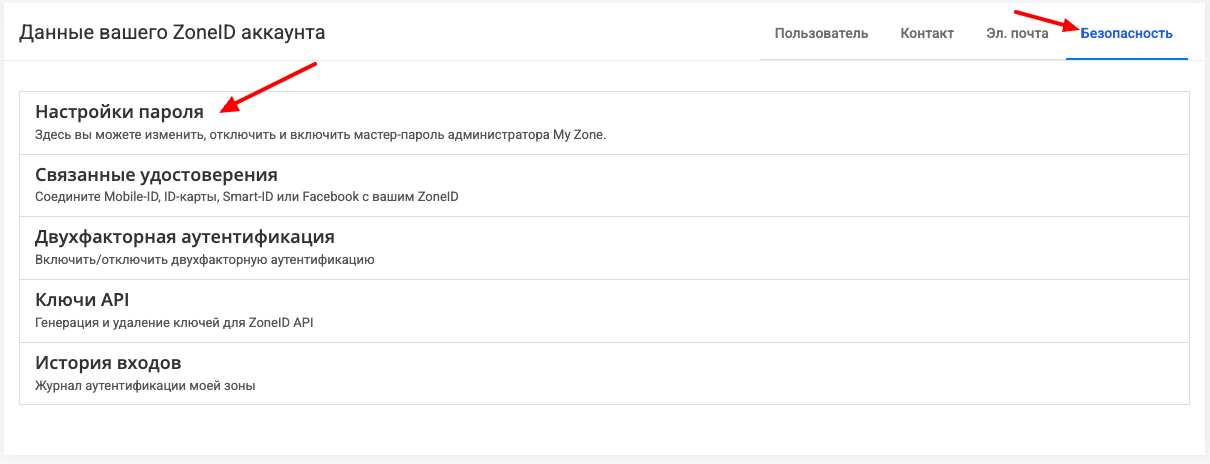Screen dimensions: 1210x464
Task: Select the Эл. почта tab
Action: click(1017, 33)
